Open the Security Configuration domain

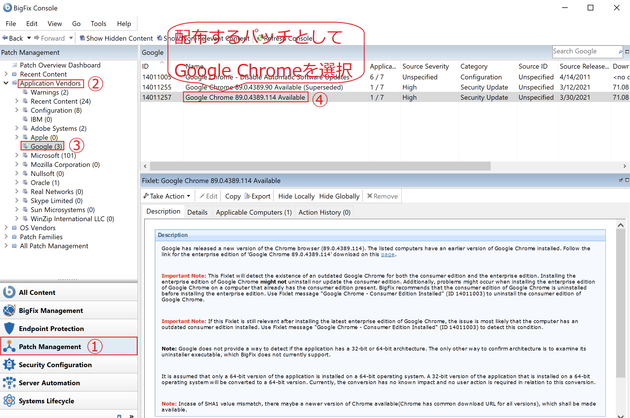coord(68,365)
